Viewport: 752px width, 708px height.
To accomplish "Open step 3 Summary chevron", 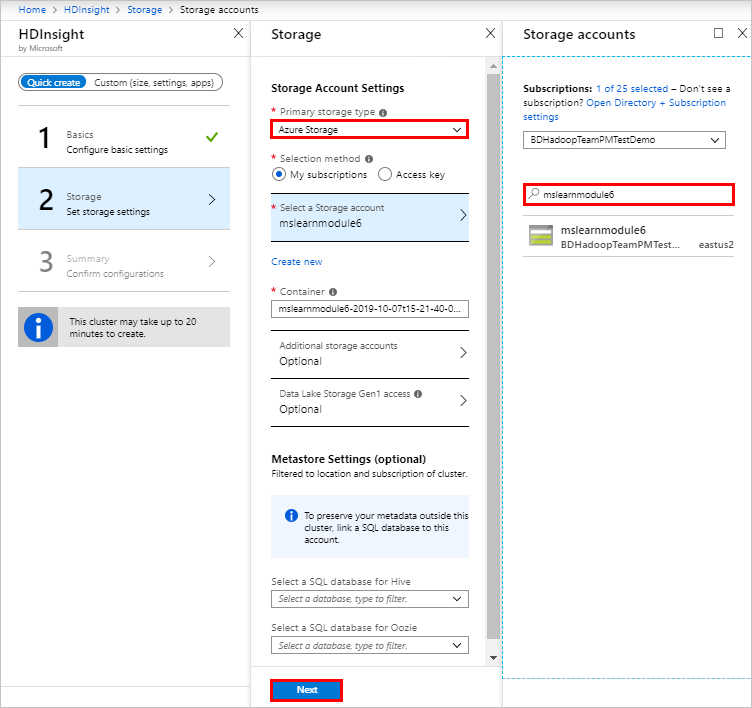I will [212, 261].
